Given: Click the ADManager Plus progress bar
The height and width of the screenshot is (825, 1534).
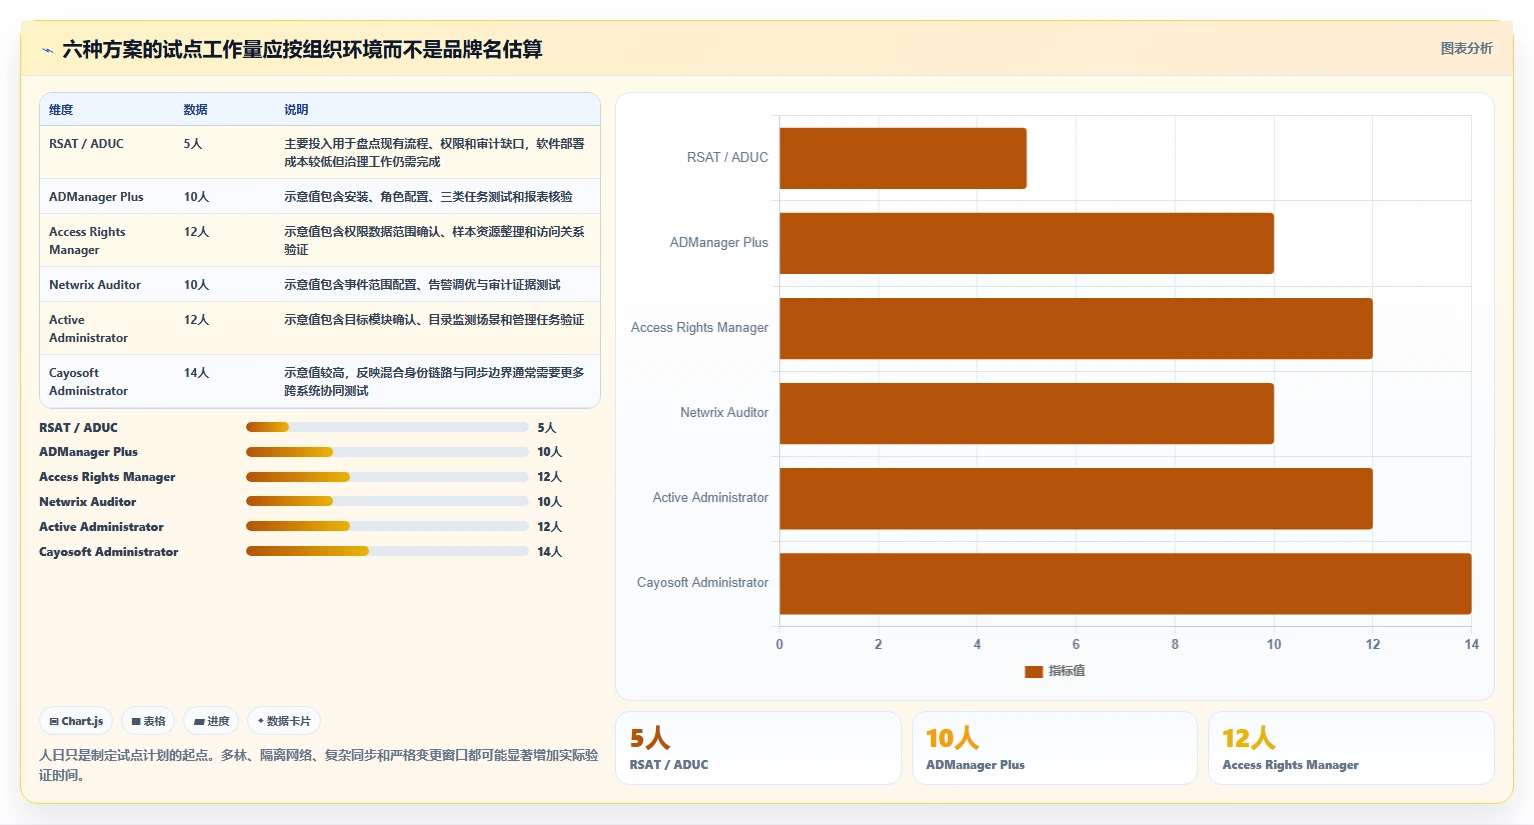Looking at the screenshot, I should click(x=387, y=452).
